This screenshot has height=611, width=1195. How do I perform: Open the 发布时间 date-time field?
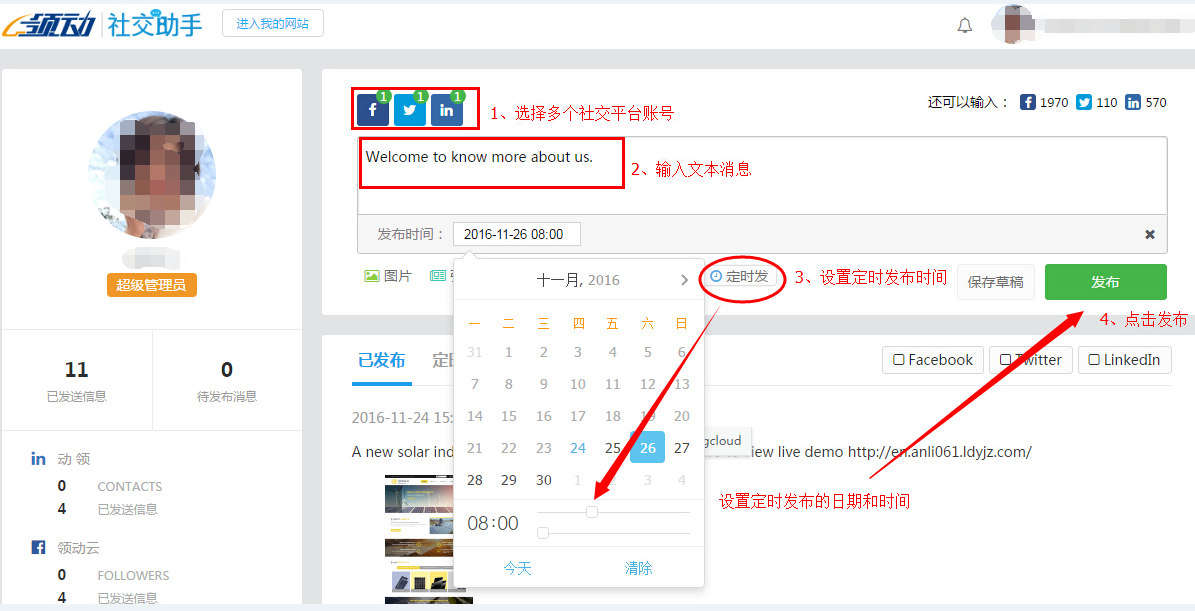point(516,234)
